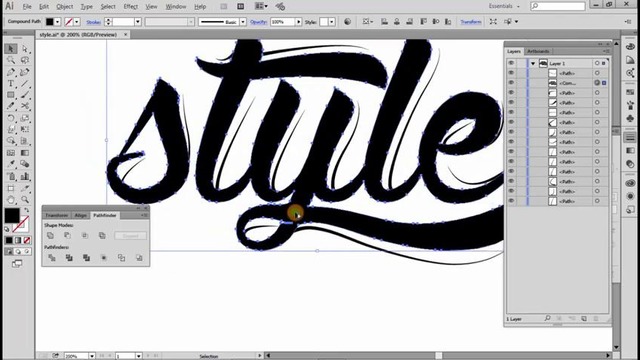
Task: Select the Artboard tool
Action: tap(11, 189)
